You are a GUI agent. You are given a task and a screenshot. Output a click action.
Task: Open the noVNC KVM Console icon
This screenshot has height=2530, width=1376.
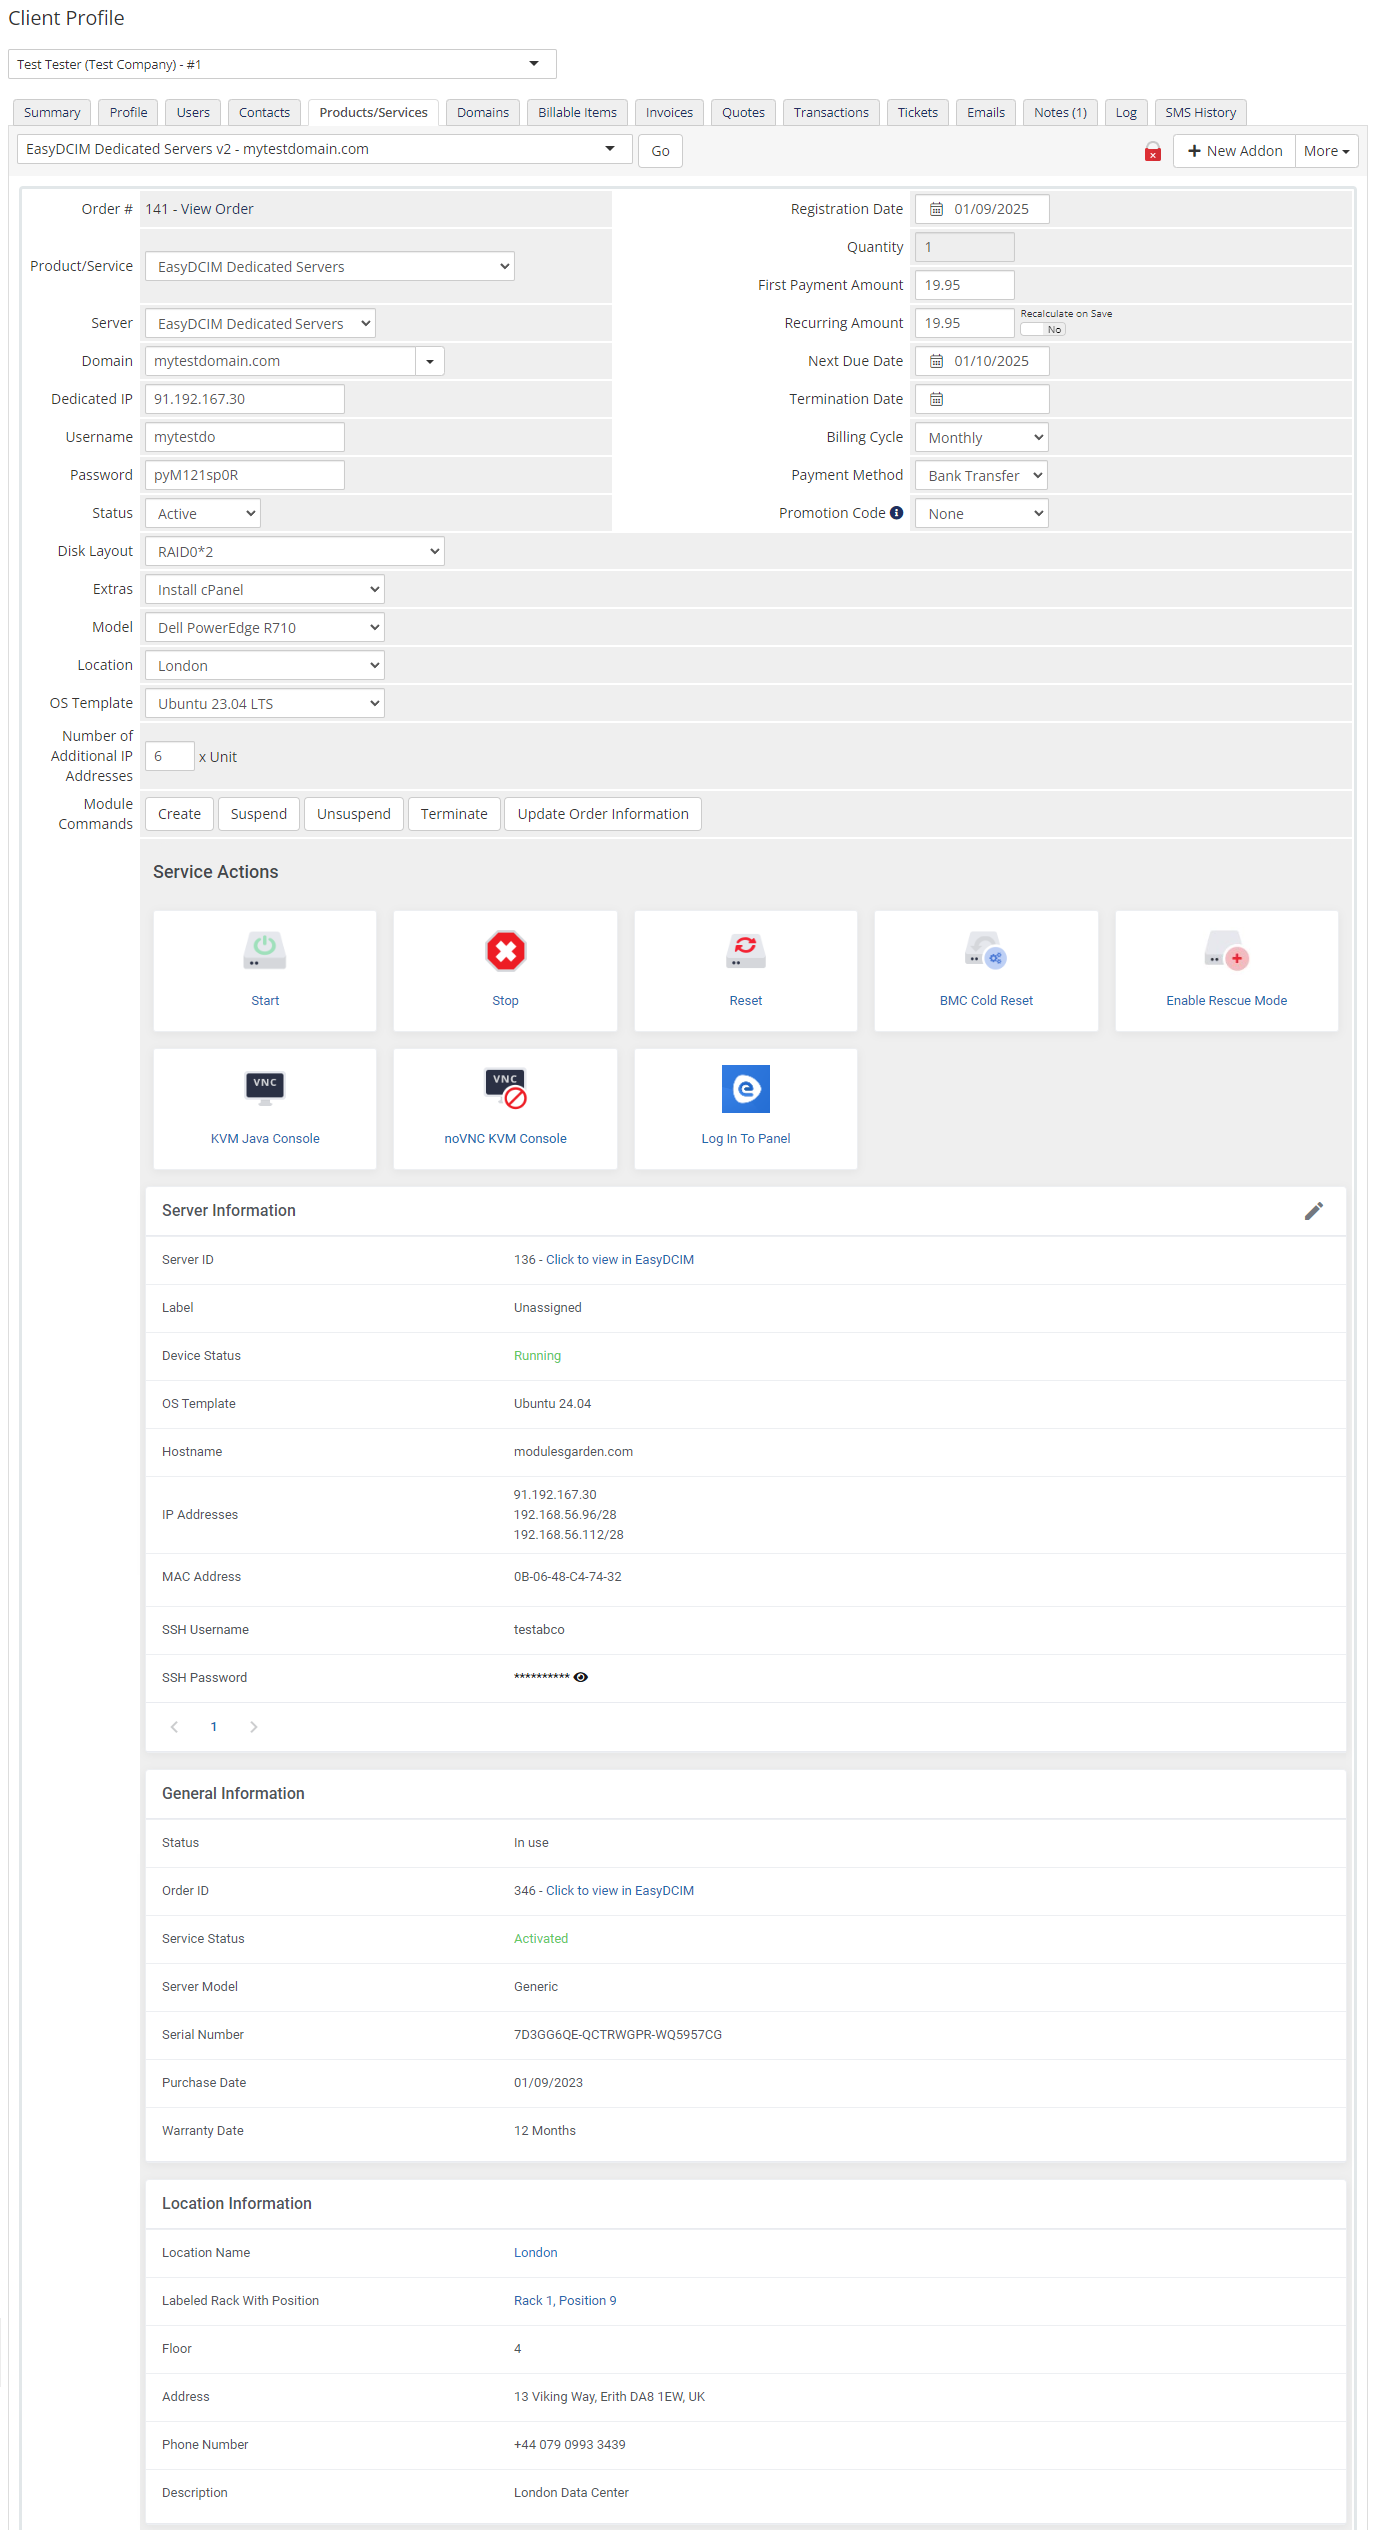coord(506,1089)
